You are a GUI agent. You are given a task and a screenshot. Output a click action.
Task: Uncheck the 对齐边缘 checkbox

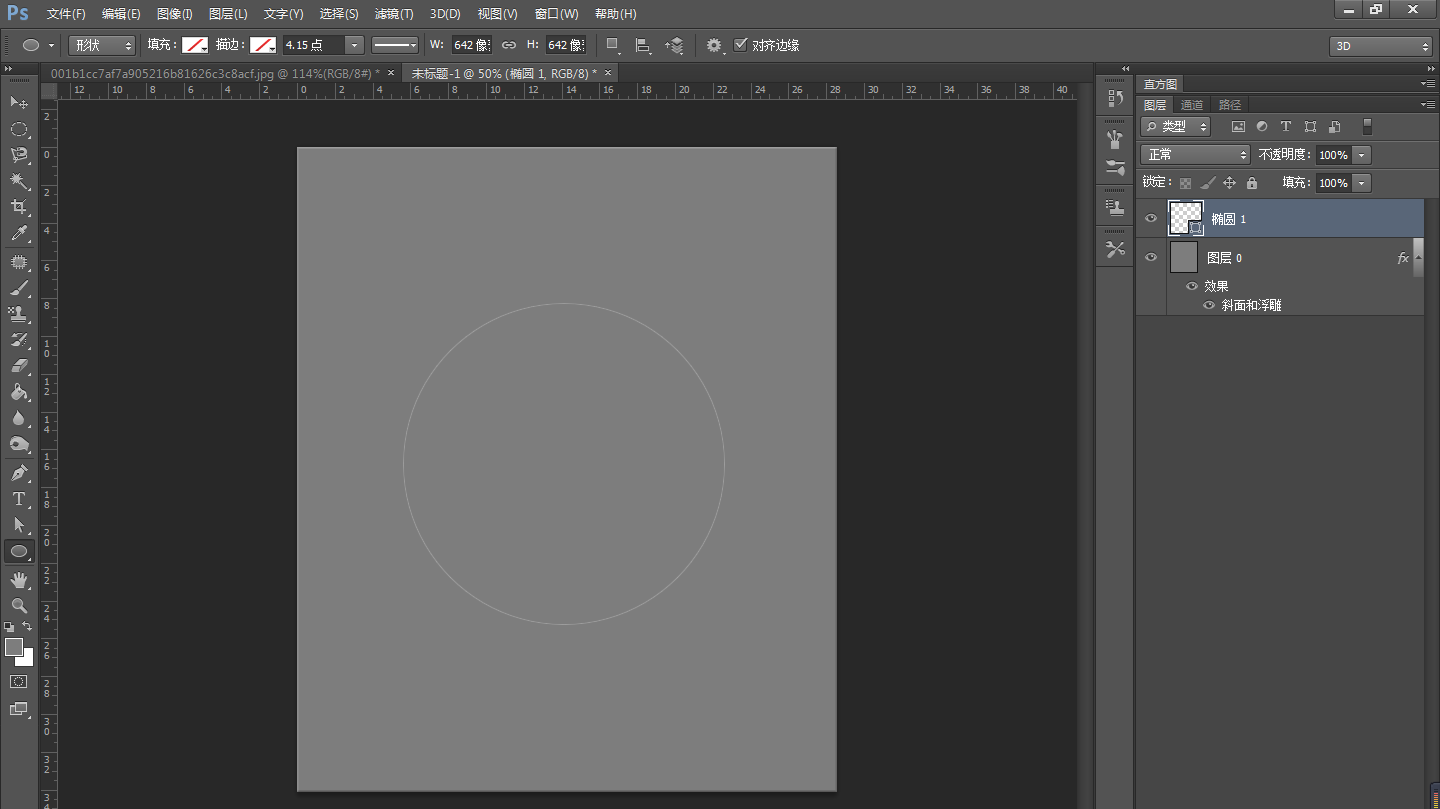pyautogui.click(x=741, y=45)
